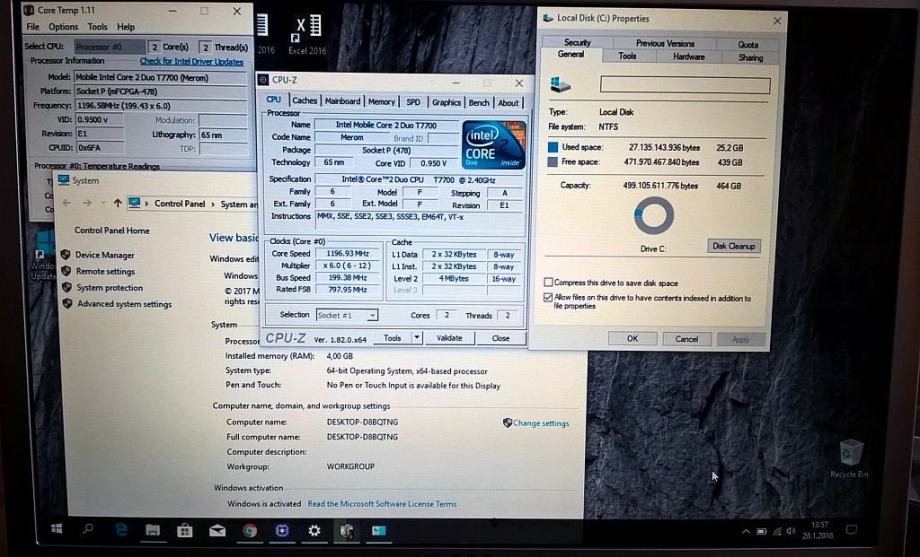
Task: Open the Tools menu in Core Temp
Action: click(97, 27)
